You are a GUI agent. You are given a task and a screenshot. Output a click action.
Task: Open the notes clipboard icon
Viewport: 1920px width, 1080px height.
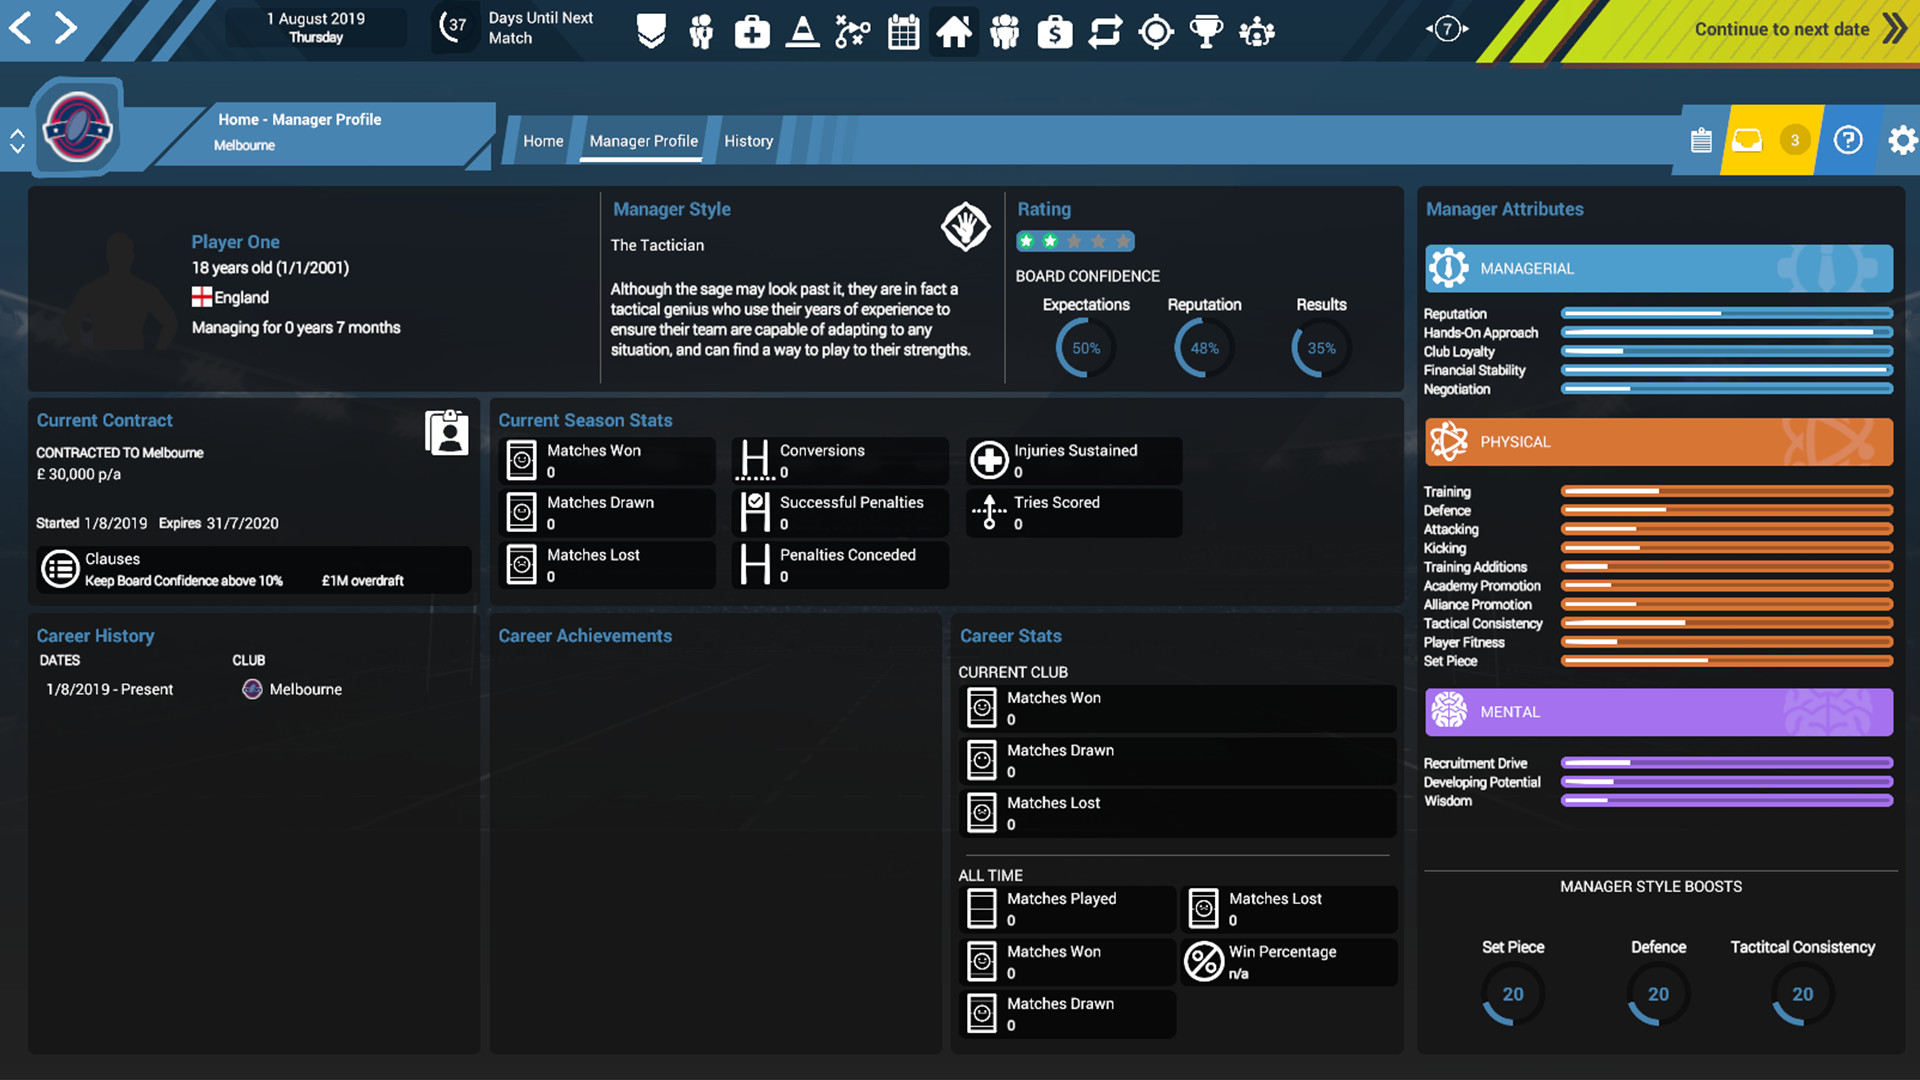pyautogui.click(x=1703, y=140)
